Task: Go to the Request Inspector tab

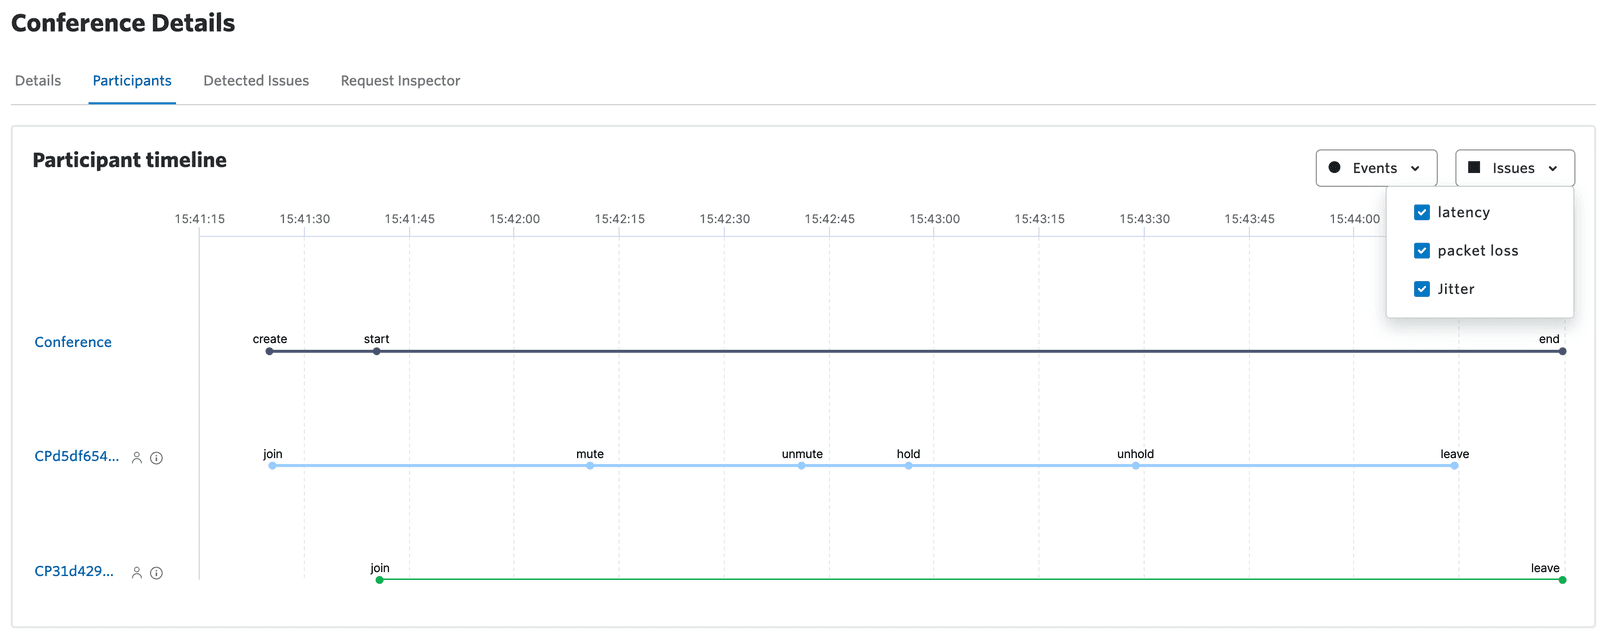Action: 400,81
